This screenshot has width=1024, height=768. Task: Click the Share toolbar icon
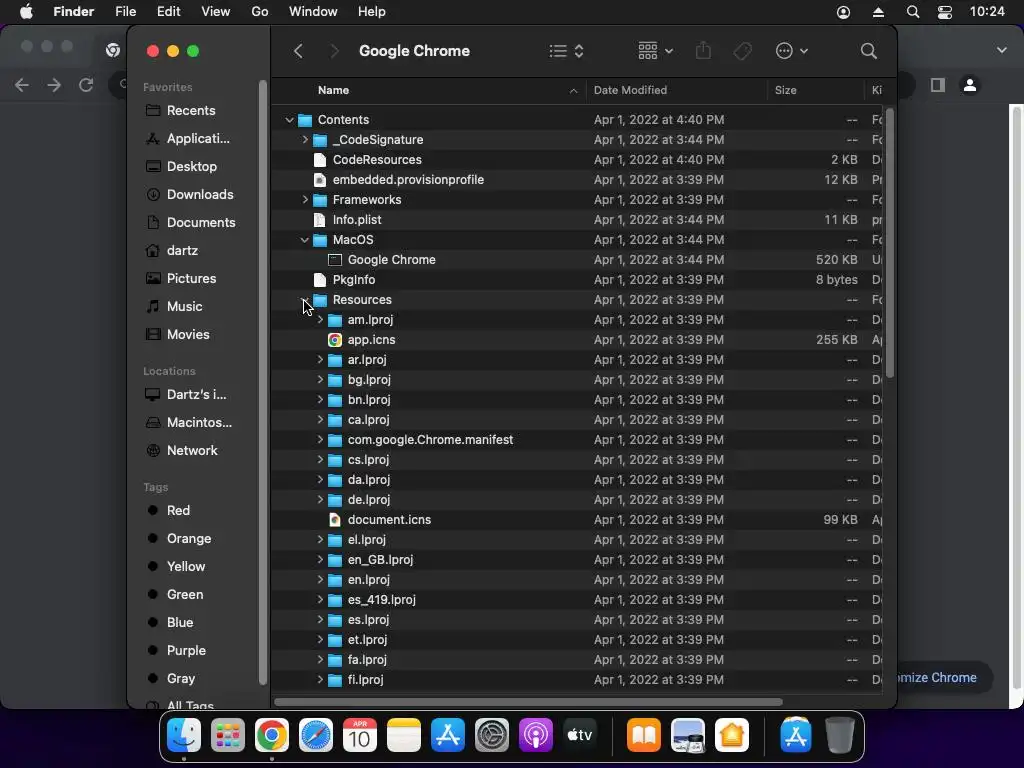click(703, 50)
